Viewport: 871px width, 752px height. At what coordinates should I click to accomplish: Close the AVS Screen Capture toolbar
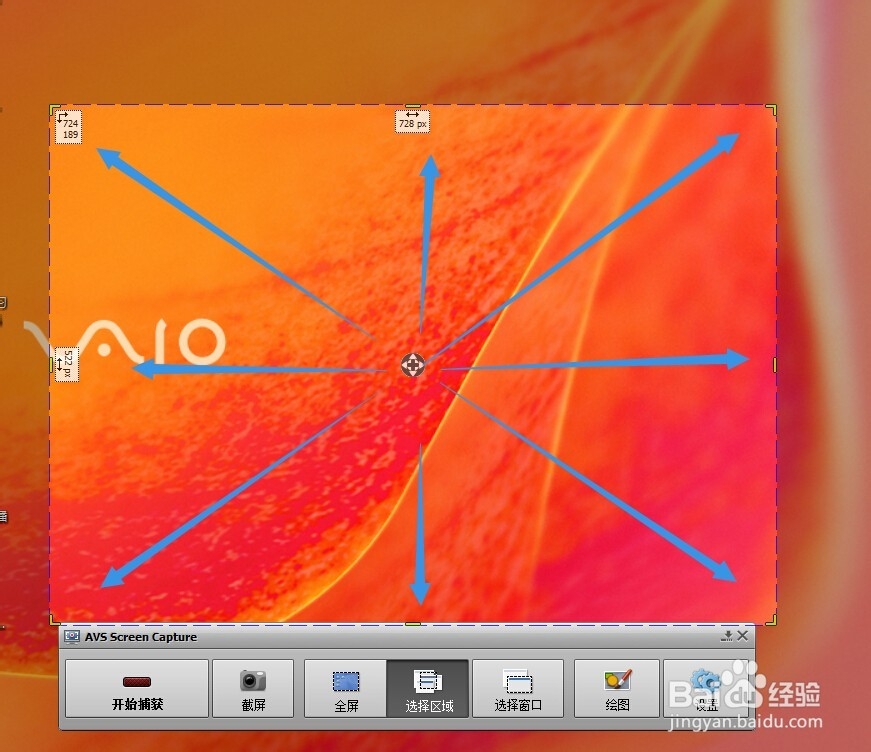pos(743,635)
